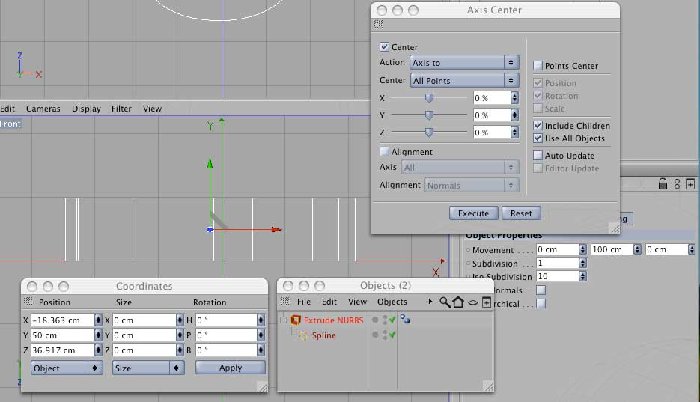The width and height of the screenshot is (700, 402).
Task: Click the lock icon in attributes panel
Action: coord(663,184)
